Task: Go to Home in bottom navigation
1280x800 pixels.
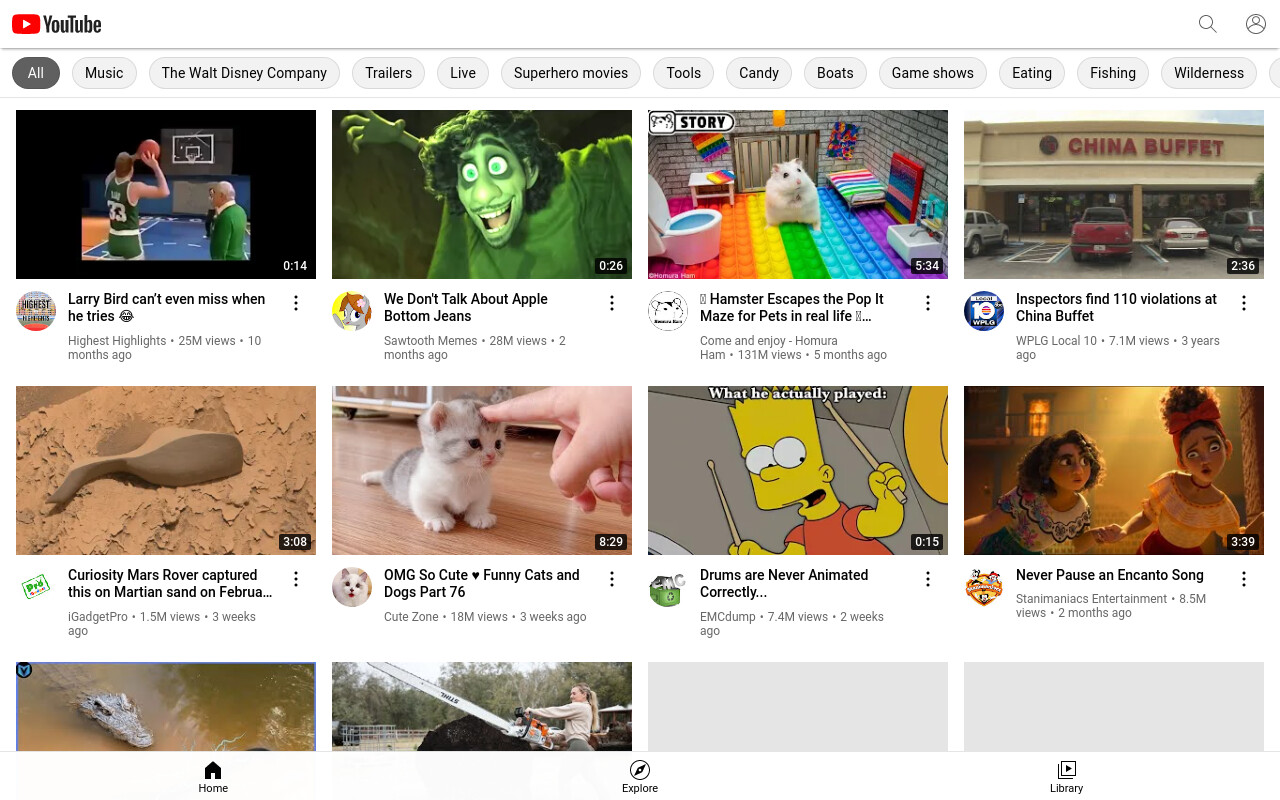Action: [x=213, y=776]
